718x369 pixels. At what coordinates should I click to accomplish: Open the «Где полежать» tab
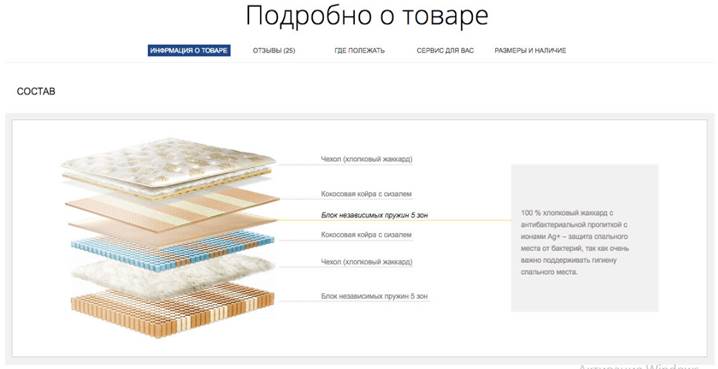(x=359, y=50)
